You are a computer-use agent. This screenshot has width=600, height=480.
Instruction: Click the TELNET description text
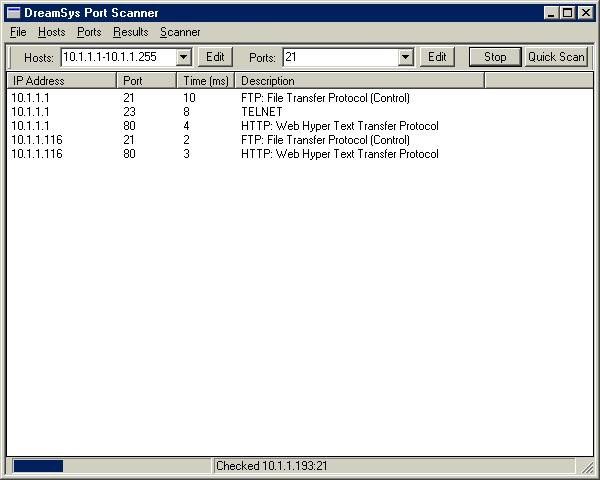click(262, 112)
